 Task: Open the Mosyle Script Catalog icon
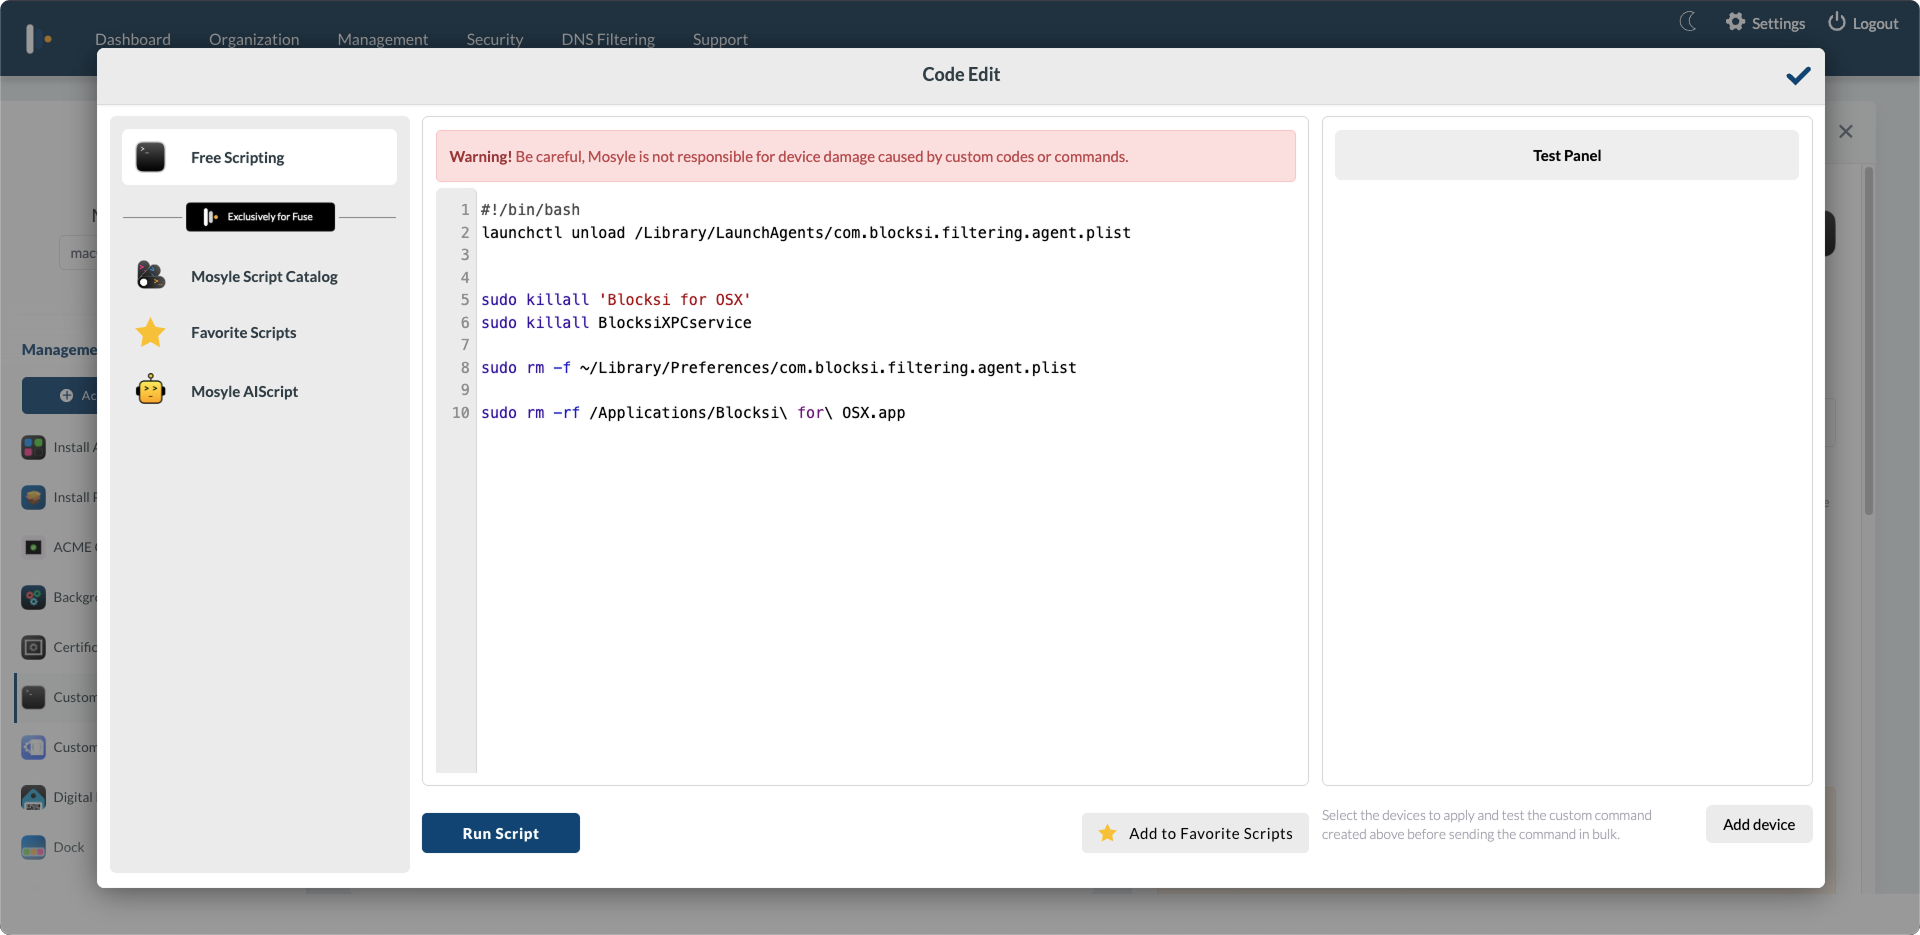coord(151,275)
